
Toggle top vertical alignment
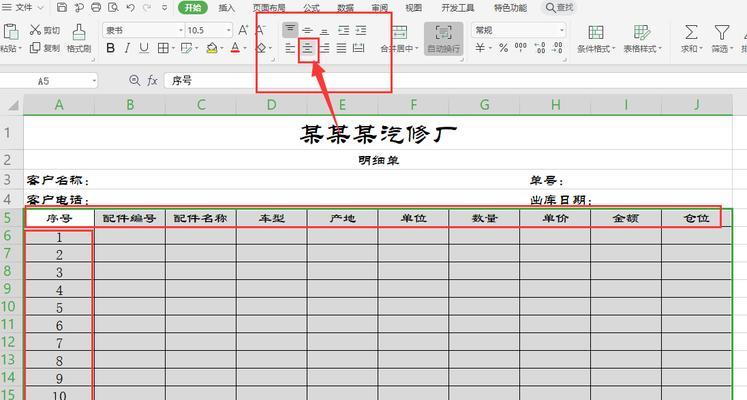(290, 30)
